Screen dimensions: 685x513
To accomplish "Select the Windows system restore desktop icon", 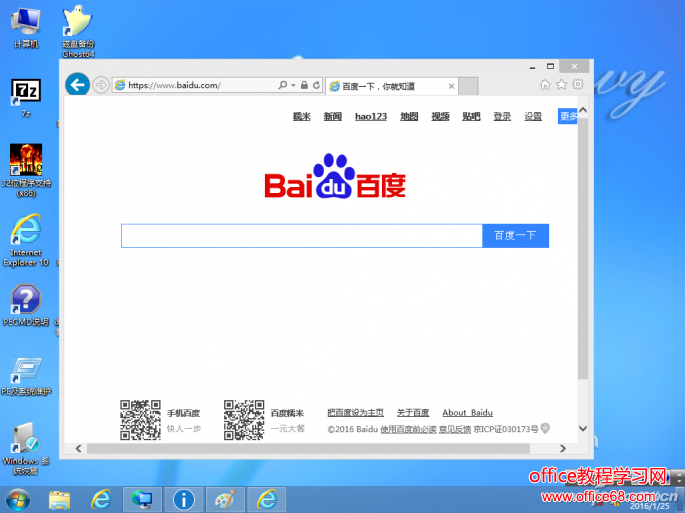I will pos(26,449).
